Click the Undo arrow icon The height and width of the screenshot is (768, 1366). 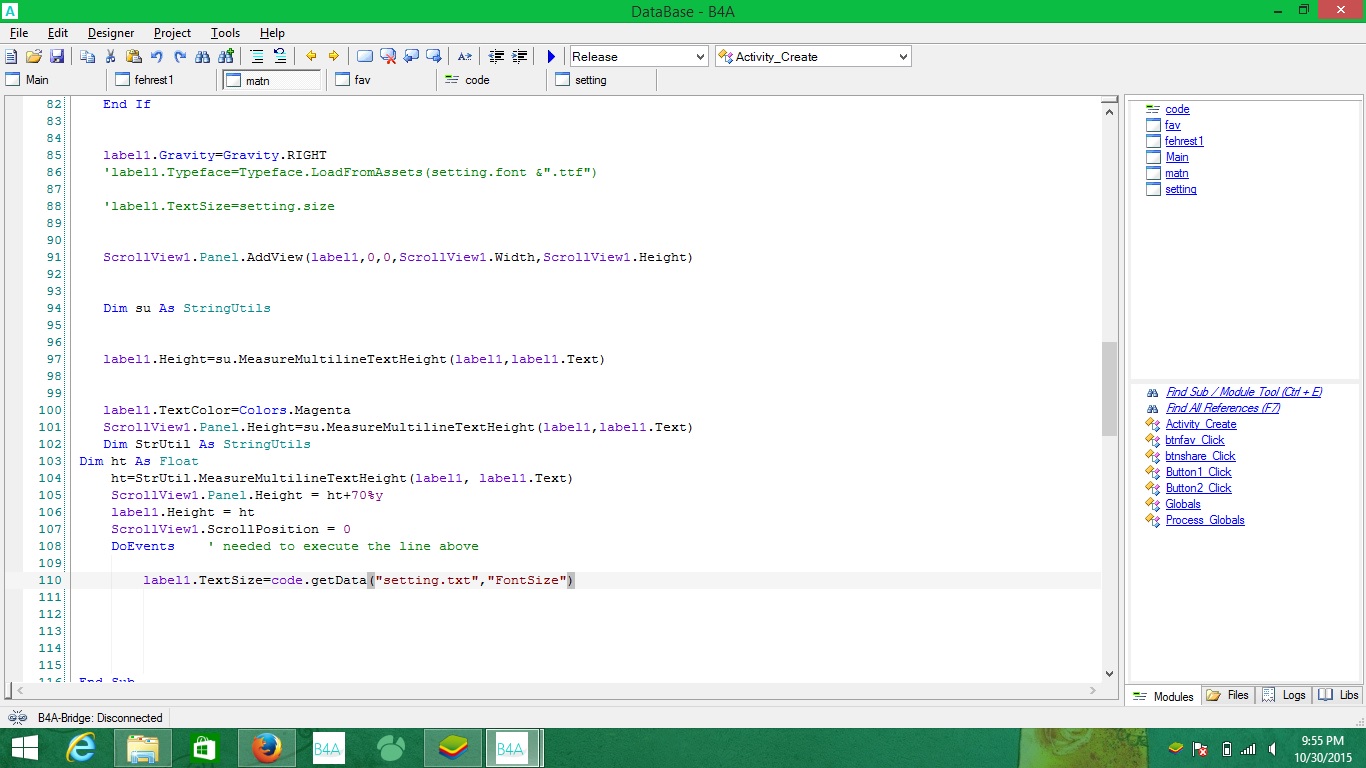157,57
